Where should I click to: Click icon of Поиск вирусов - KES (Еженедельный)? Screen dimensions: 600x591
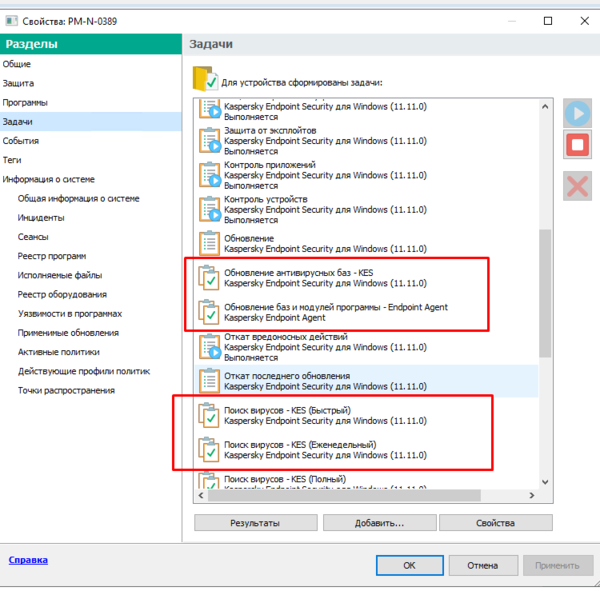tap(209, 450)
